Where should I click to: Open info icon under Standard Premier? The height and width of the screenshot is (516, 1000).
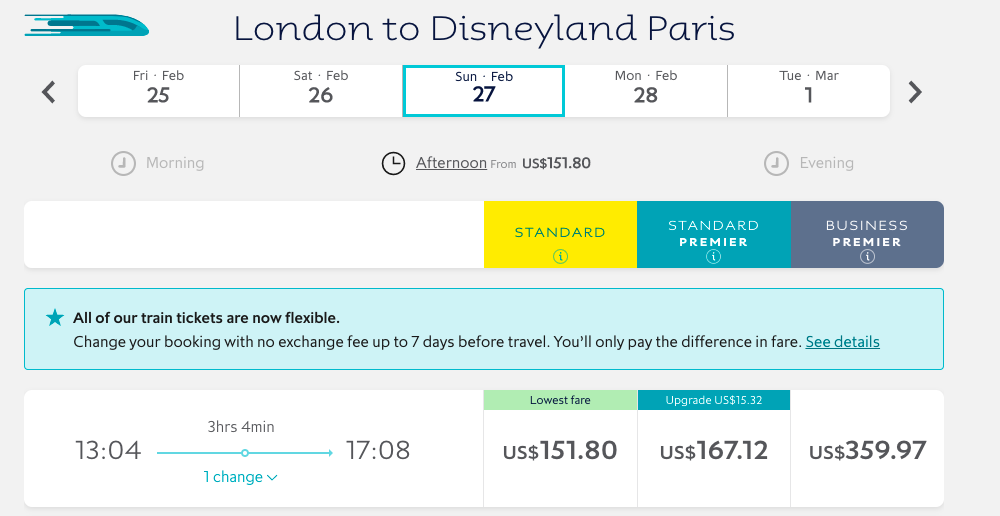(x=714, y=257)
